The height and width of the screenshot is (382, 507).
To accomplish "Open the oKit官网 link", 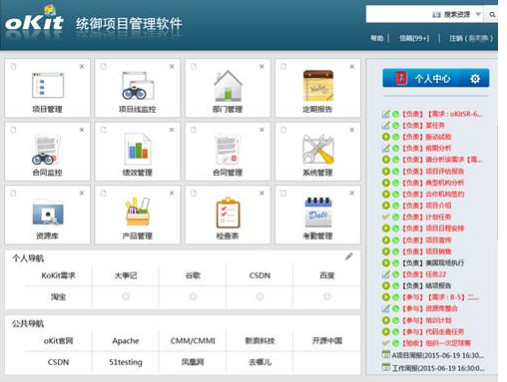I will pyautogui.click(x=58, y=341).
